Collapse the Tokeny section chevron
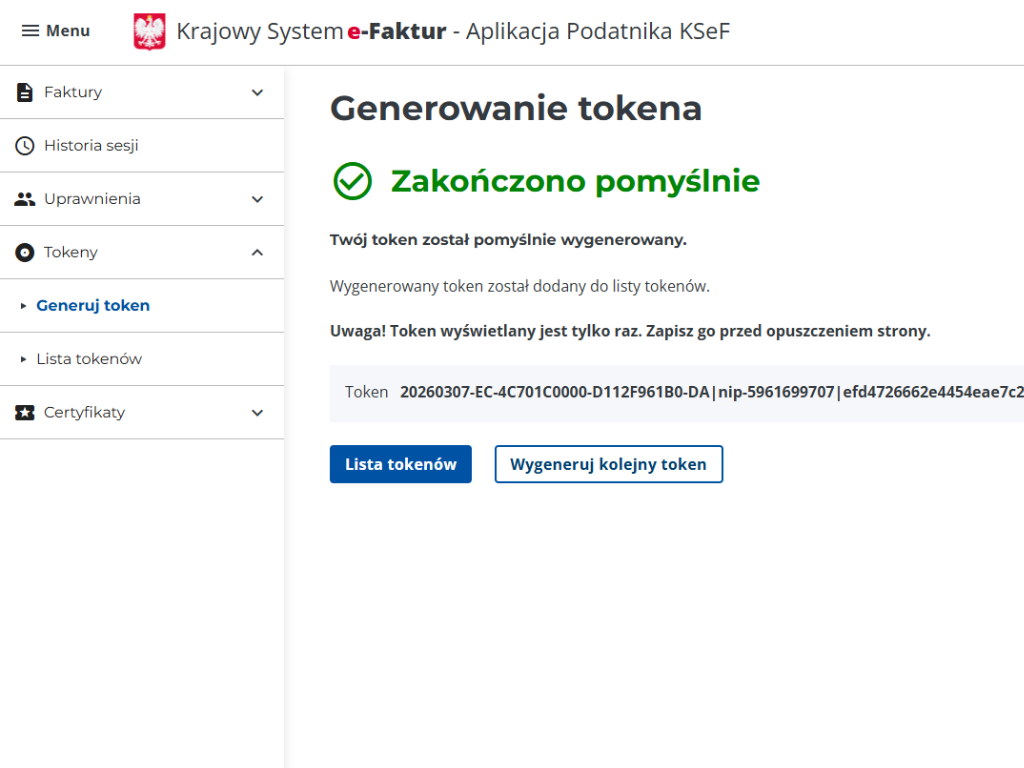The image size is (1024, 768). click(x=257, y=252)
